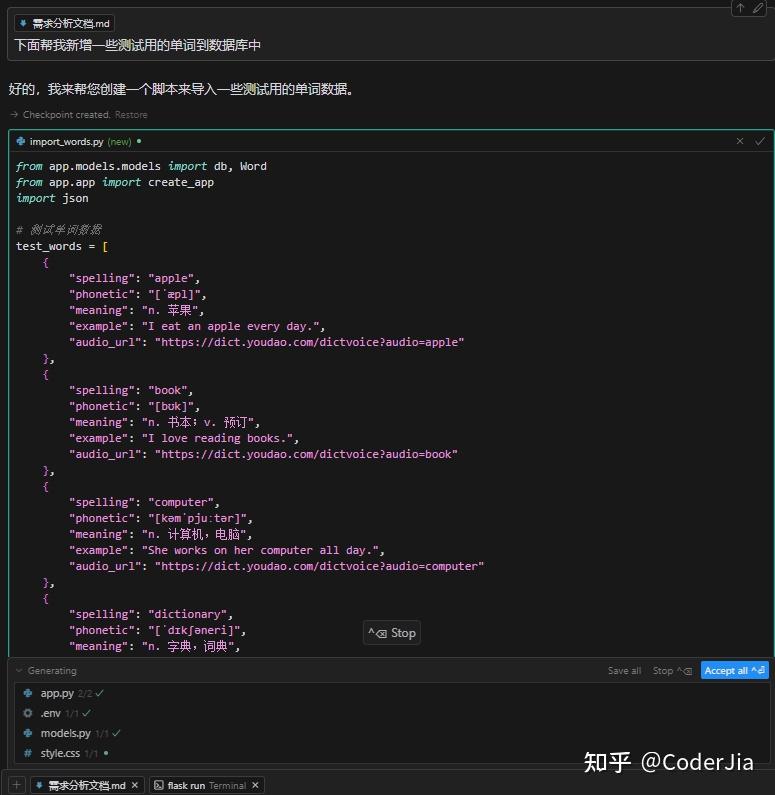775x795 pixels.
Task: Click the Python icon next to import_words.py
Action: click(x=21, y=141)
